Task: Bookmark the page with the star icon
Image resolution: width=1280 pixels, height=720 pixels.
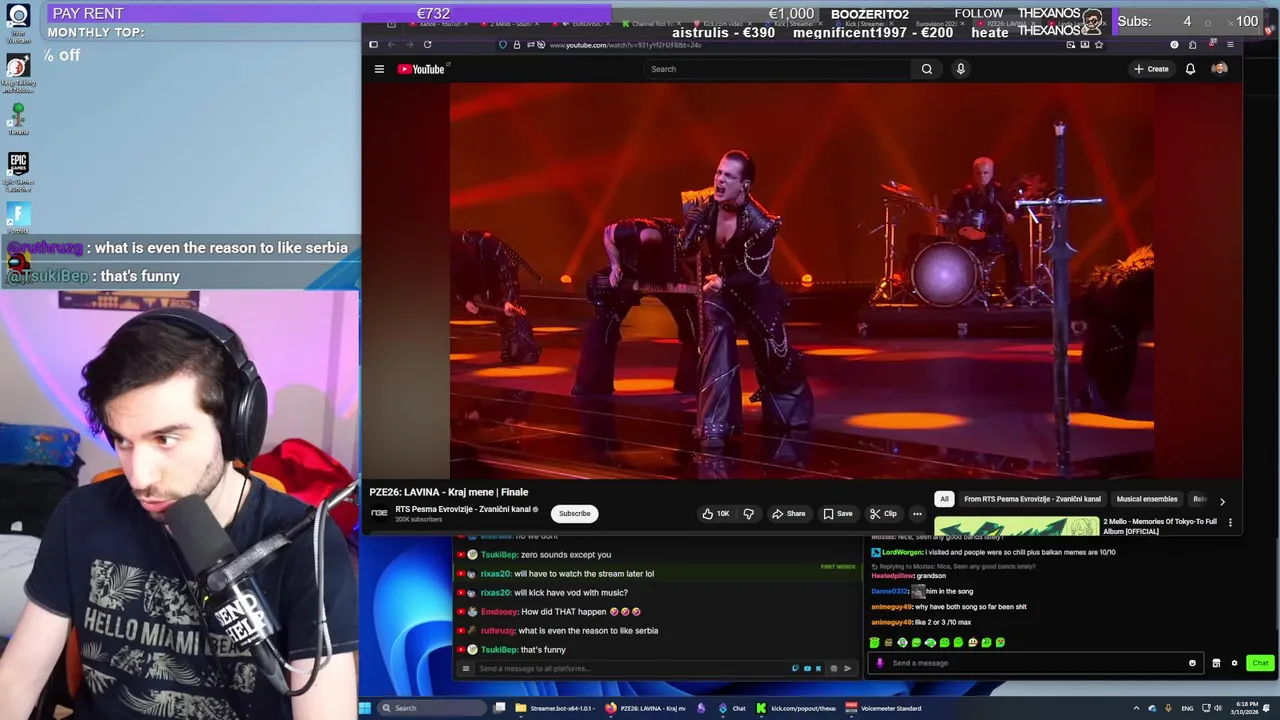Action: click(x=1099, y=44)
